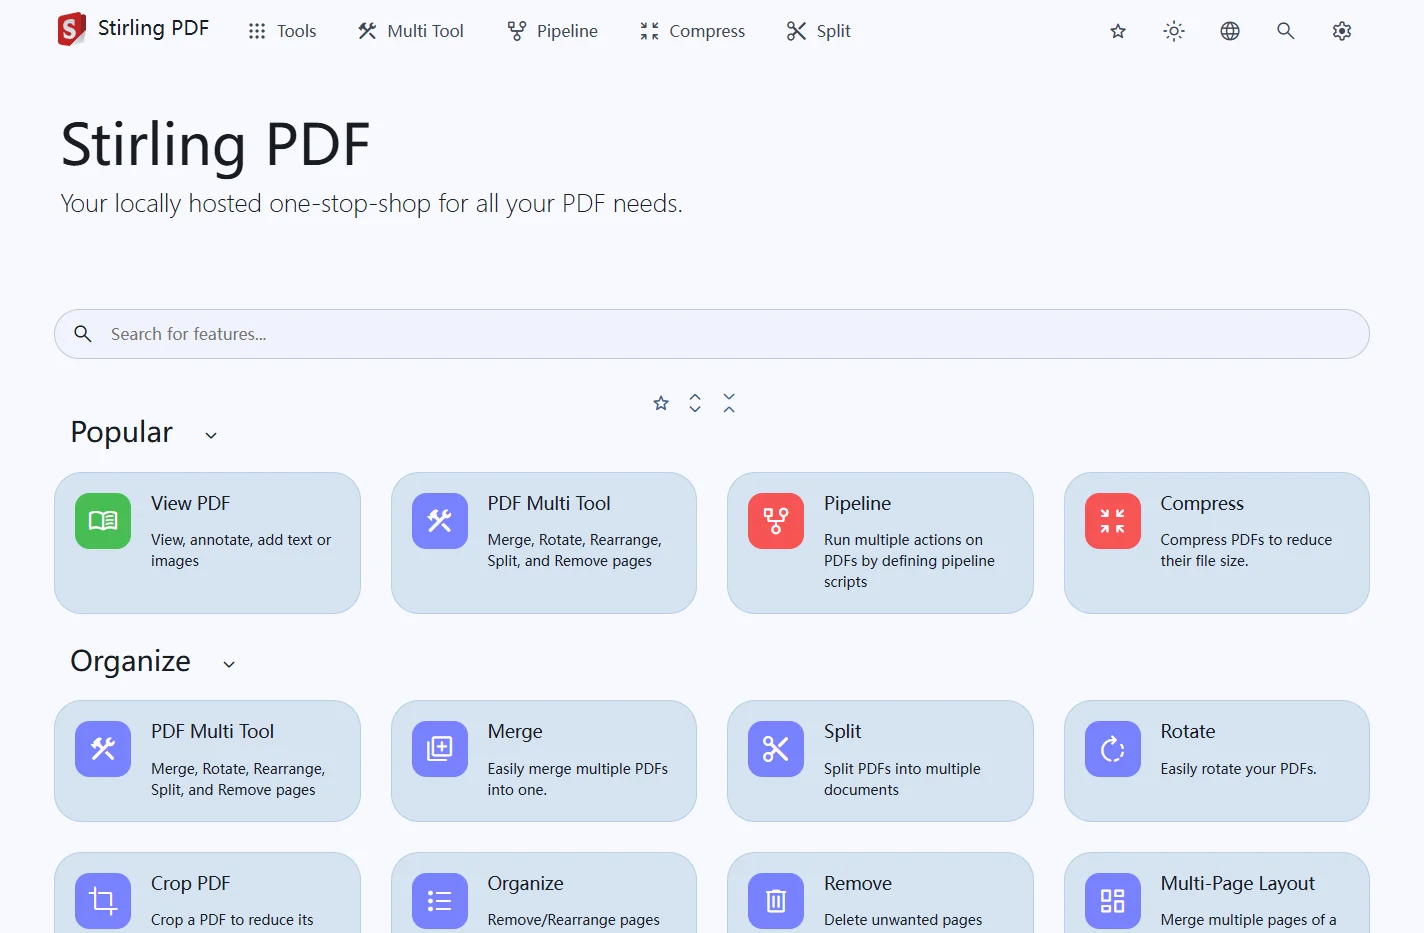Click the Organize section heading
This screenshot has width=1424, height=933.
point(130,661)
